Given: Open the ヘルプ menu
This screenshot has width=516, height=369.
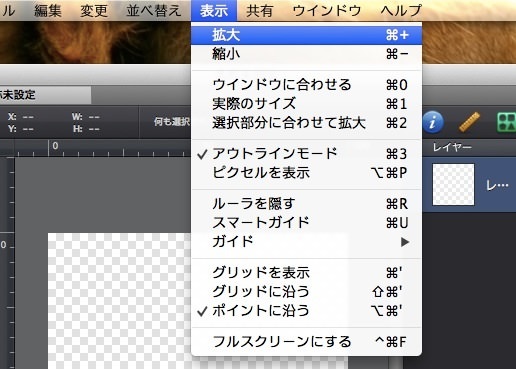Looking at the screenshot, I should 401,11.
